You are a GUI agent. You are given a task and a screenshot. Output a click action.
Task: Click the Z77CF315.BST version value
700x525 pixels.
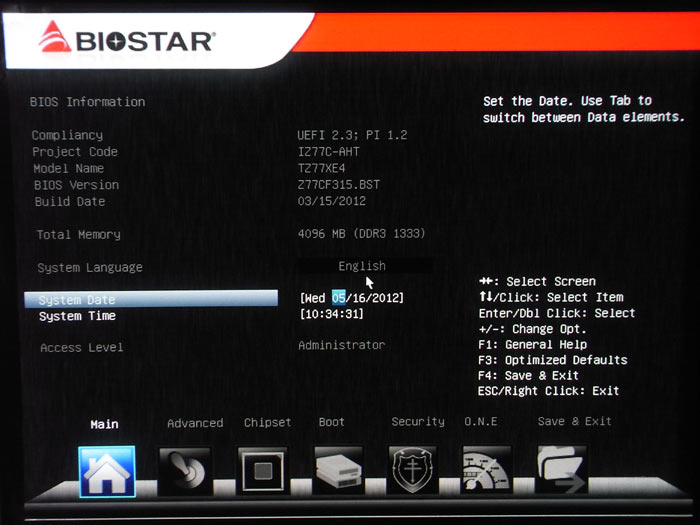point(338,184)
